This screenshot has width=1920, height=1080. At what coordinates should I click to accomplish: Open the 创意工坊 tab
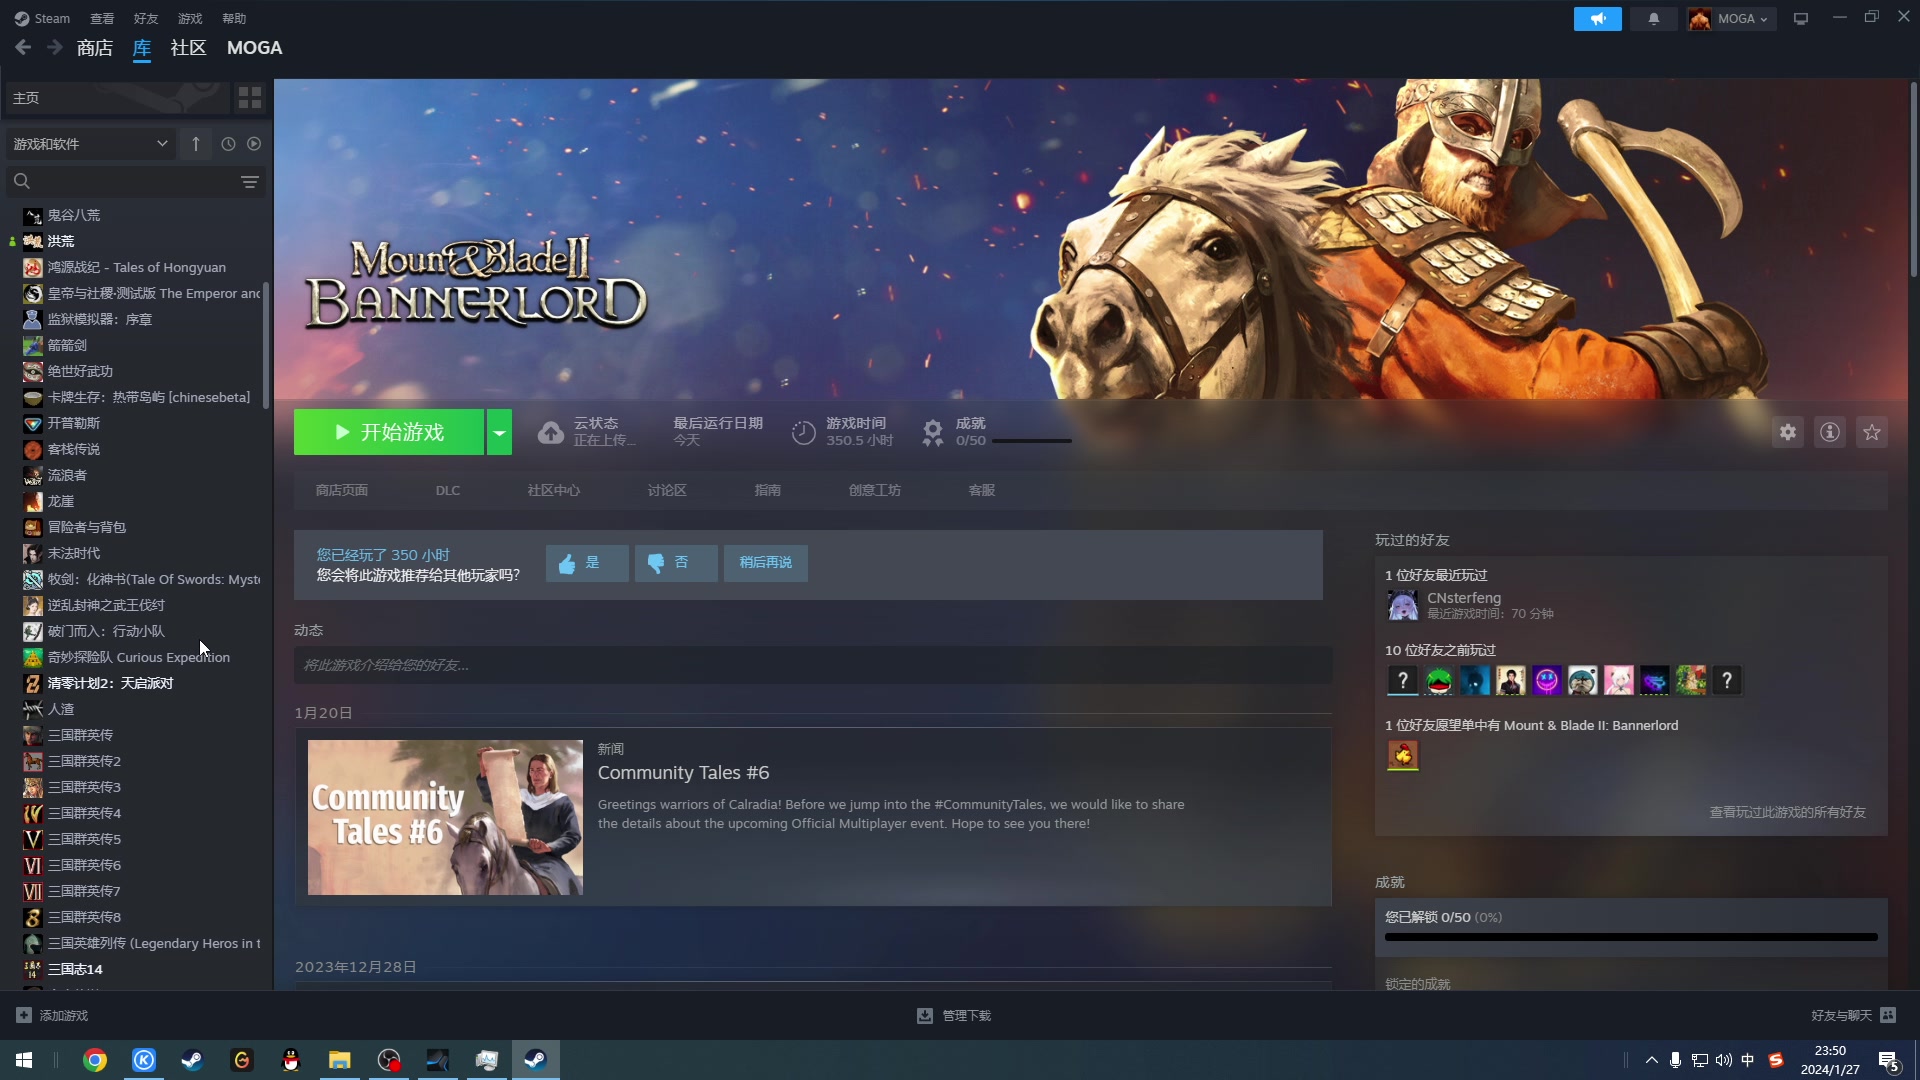coord(875,490)
